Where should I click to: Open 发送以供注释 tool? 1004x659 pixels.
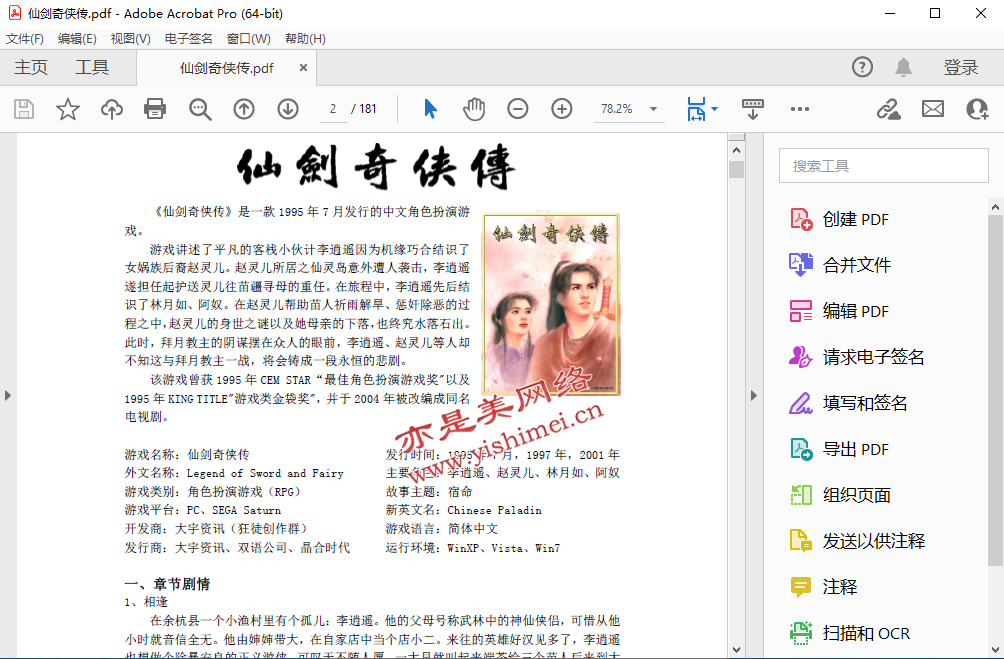pos(857,541)
